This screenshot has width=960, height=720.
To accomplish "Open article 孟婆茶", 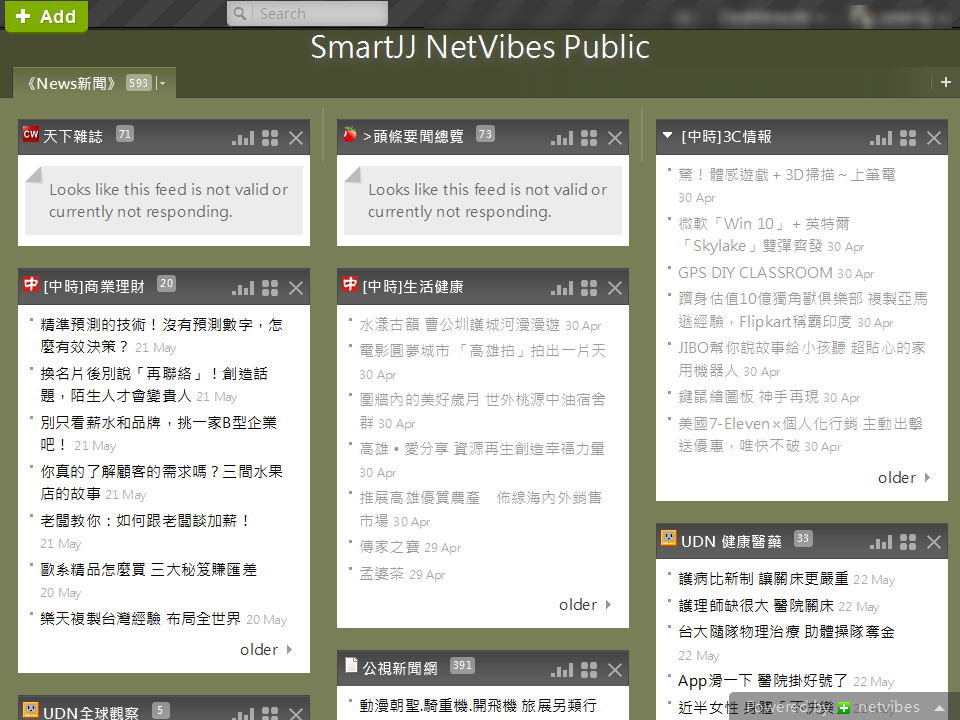I will coord(381,574).
